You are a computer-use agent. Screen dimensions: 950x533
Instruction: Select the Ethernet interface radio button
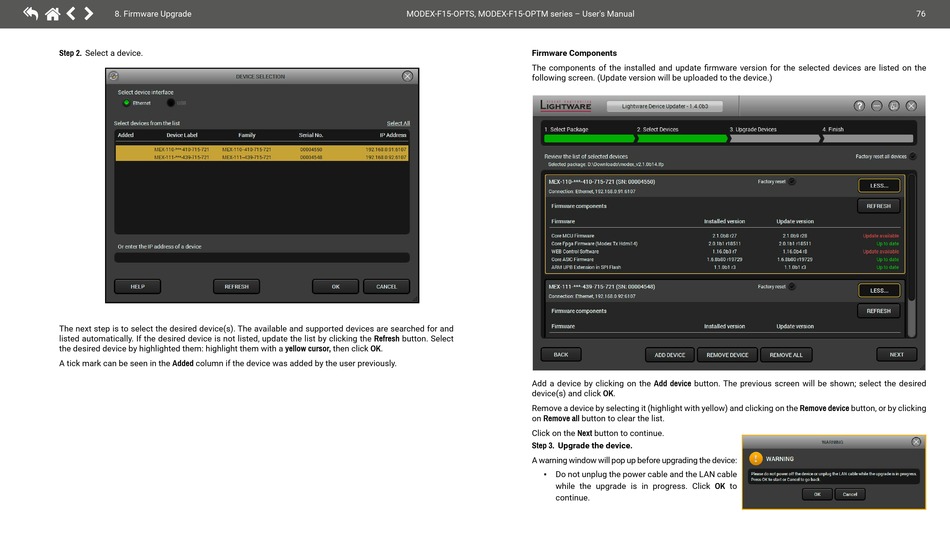(x=126, y=102)
